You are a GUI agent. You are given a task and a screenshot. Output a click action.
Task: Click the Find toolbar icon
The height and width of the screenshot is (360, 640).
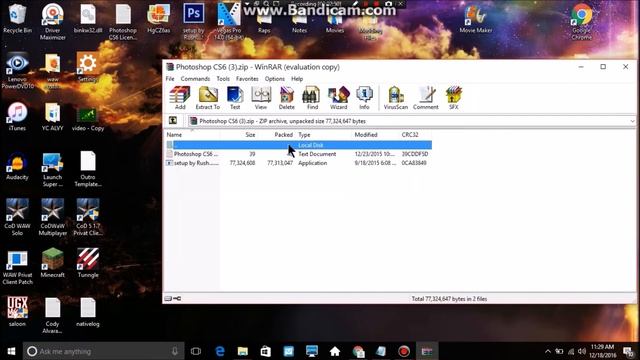(x=312, y=98)
